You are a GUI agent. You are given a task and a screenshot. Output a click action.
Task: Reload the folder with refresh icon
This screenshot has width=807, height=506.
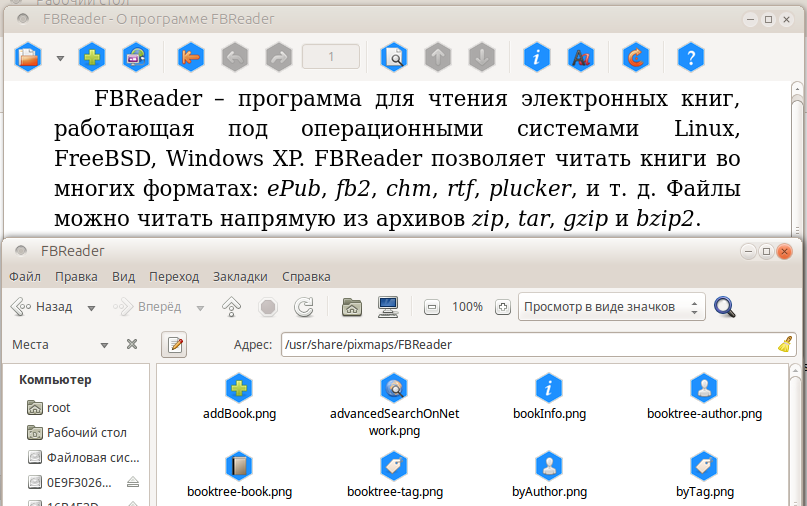[x=304, y=307]
